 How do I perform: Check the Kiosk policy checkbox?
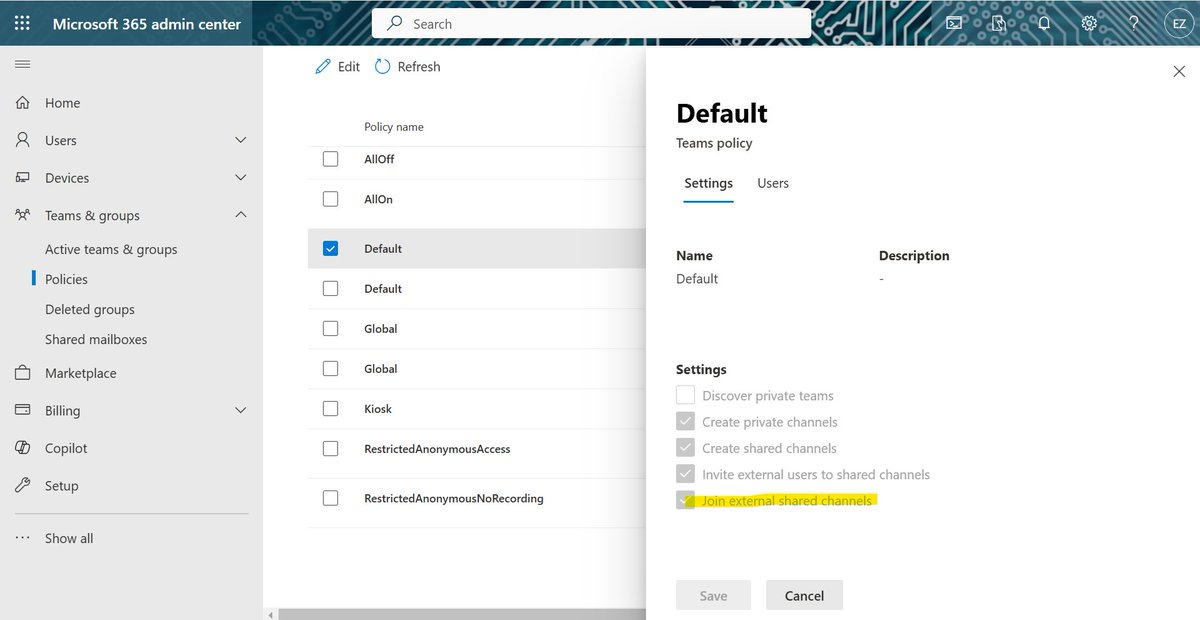[x=330, y=408]
